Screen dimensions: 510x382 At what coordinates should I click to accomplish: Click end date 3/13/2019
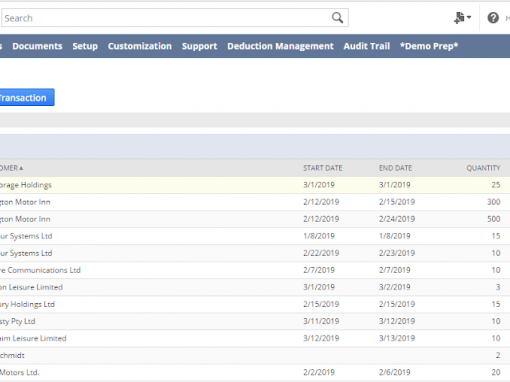point(397,338)
